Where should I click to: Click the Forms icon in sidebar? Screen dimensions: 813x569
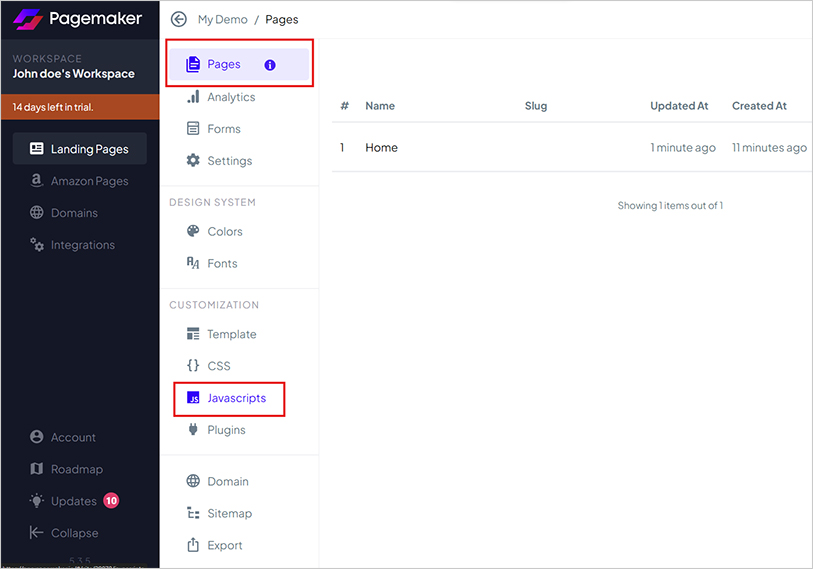pos(193,129)
